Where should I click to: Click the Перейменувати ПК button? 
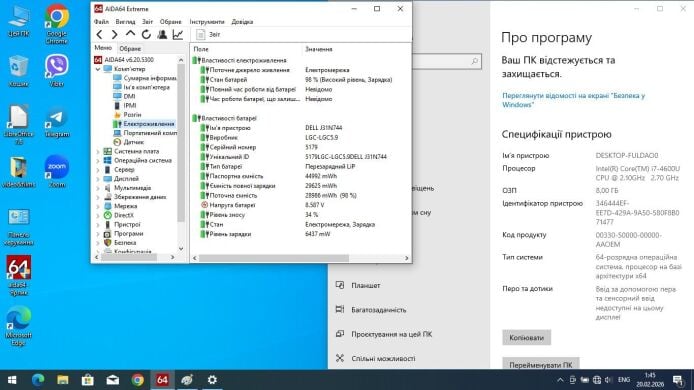540,364
